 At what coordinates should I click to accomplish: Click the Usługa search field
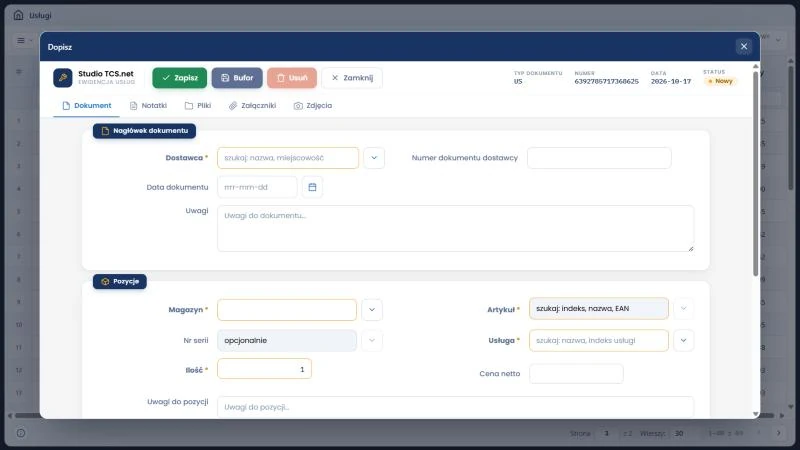[x=599, y=340]
